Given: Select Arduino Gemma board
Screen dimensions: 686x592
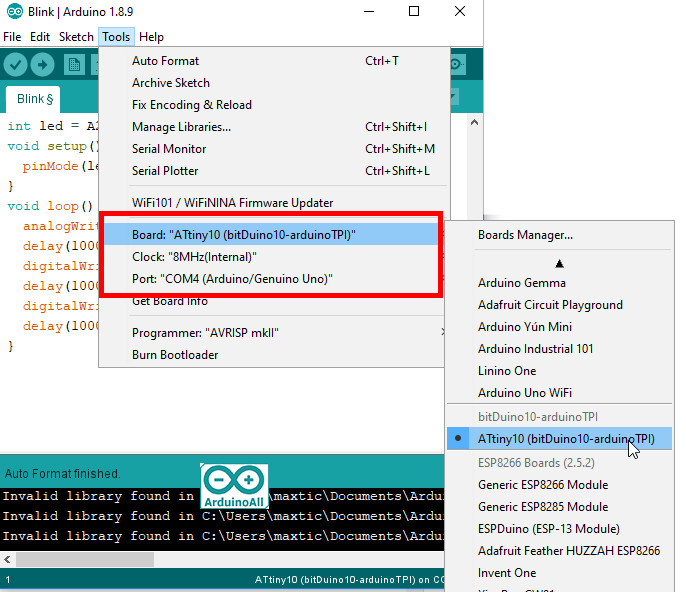Looking at the screenshot, I should tap(559, 283).
